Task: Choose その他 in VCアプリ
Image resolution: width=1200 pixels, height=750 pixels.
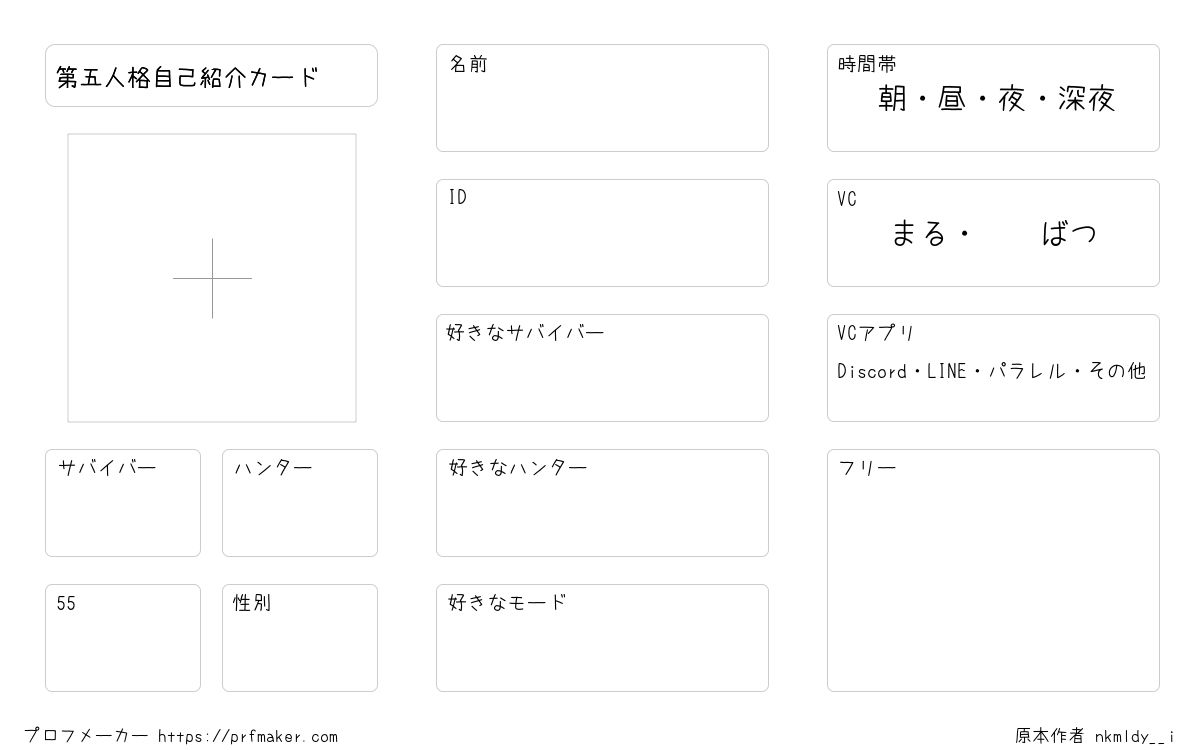Action: (x=1116, y=371)
